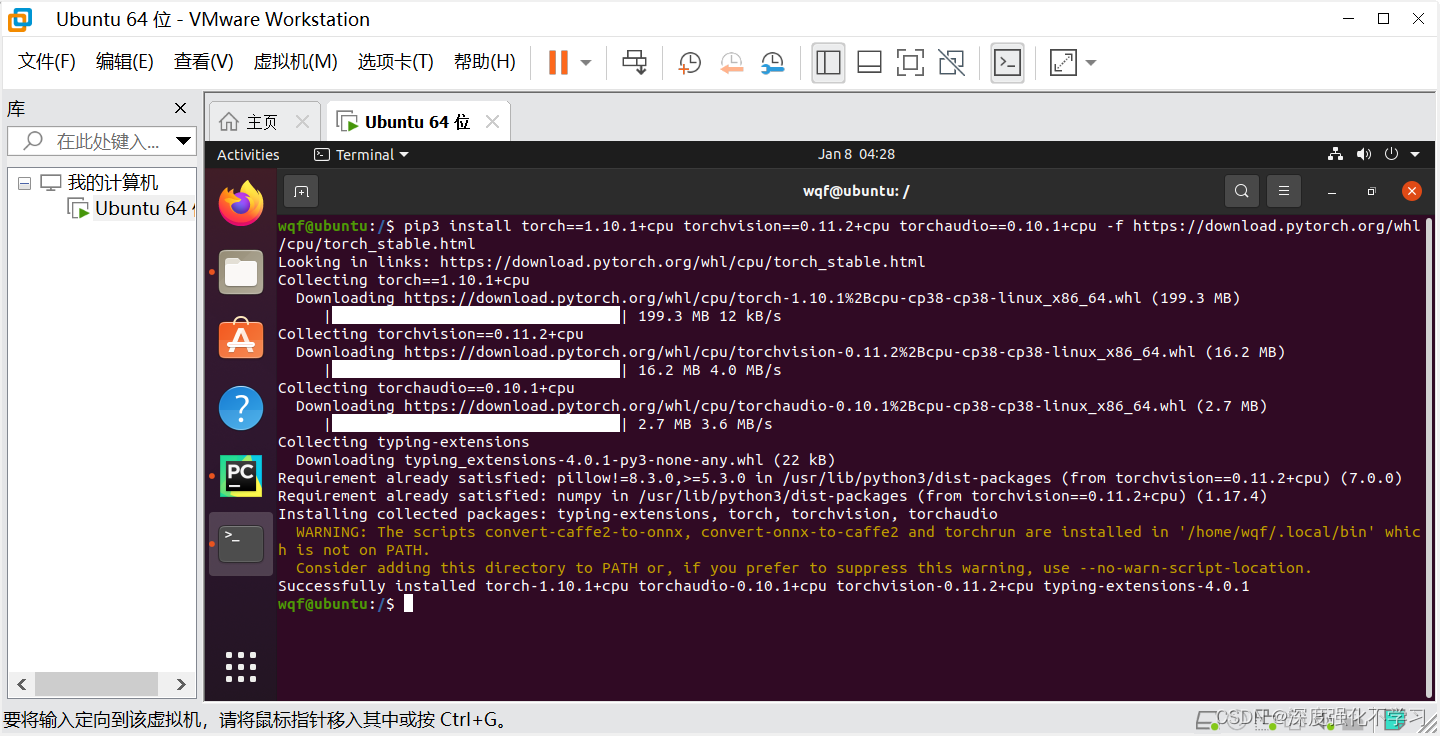Select 我的计算机 in the library tree
The height and width of the screenshot is (736, 1440).
(112, 183)
